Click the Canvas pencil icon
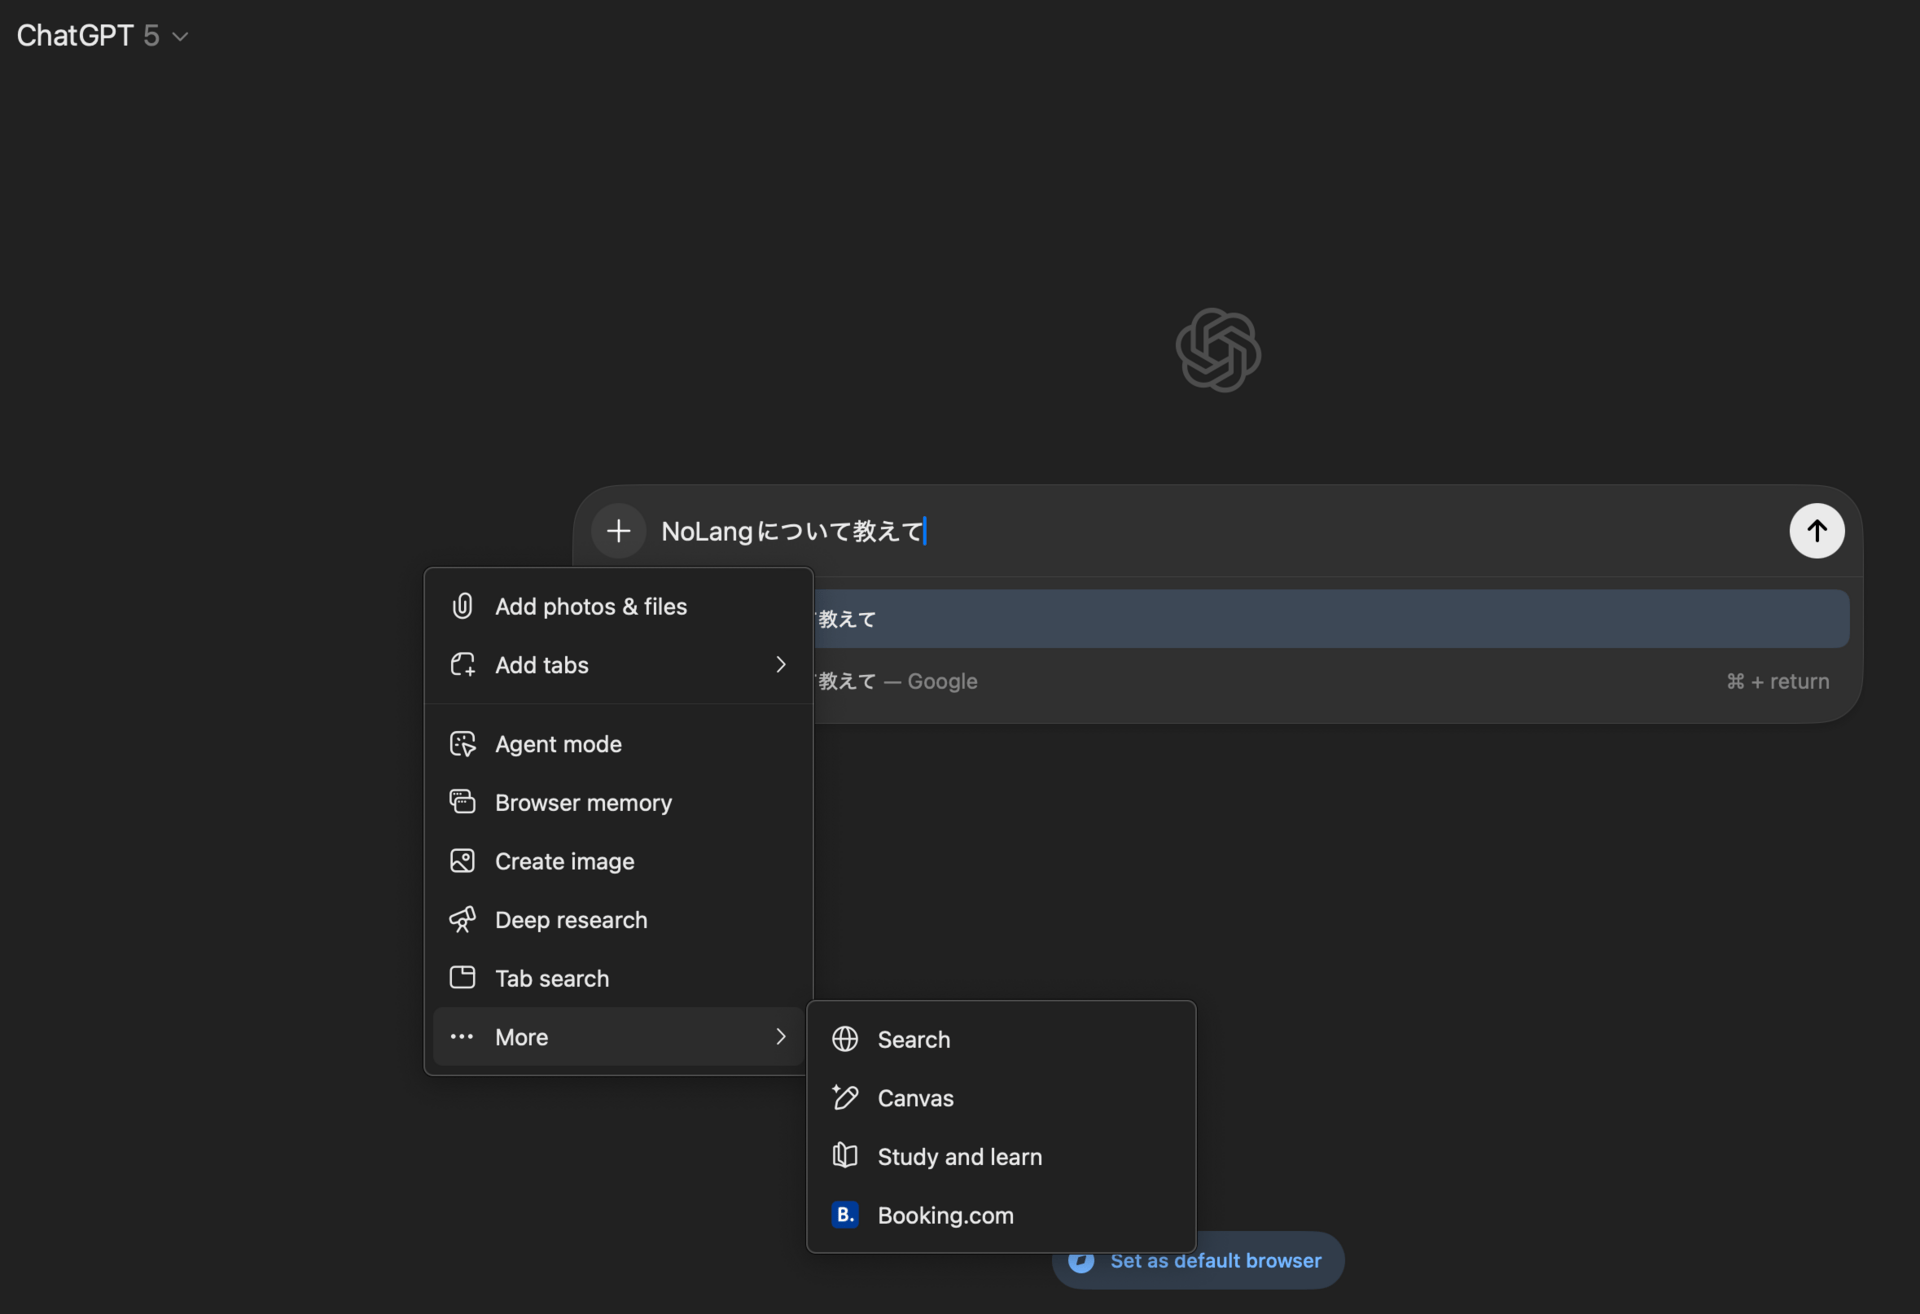 845,1098
